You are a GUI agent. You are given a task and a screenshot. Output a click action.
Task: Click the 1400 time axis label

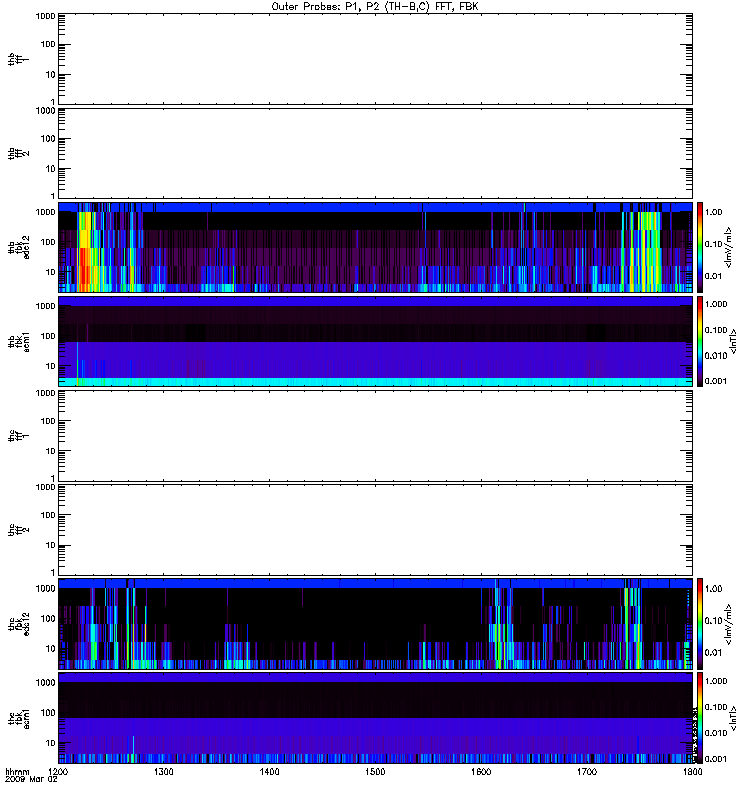269,771
